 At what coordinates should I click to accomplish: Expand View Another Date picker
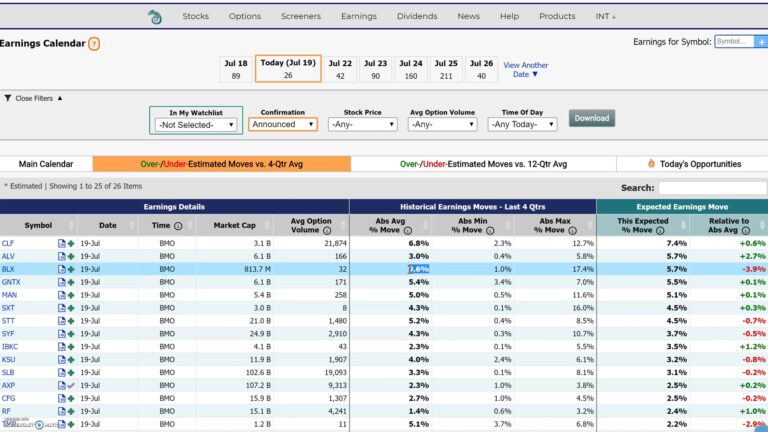click(x=526, y=70)
